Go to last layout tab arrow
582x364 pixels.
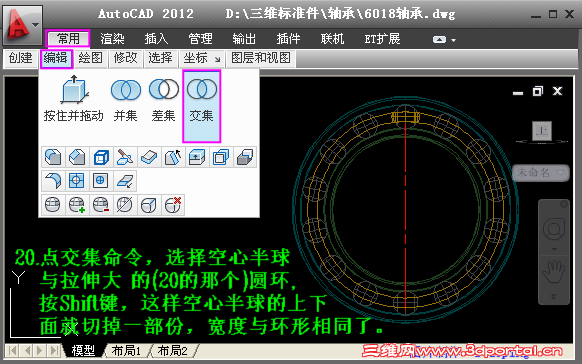coord(54,350)
